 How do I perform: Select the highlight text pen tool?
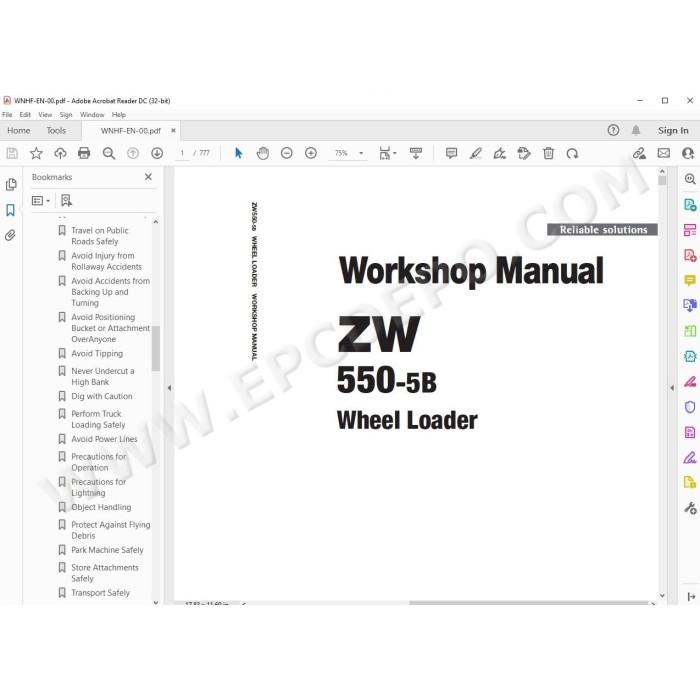point(475,154)
